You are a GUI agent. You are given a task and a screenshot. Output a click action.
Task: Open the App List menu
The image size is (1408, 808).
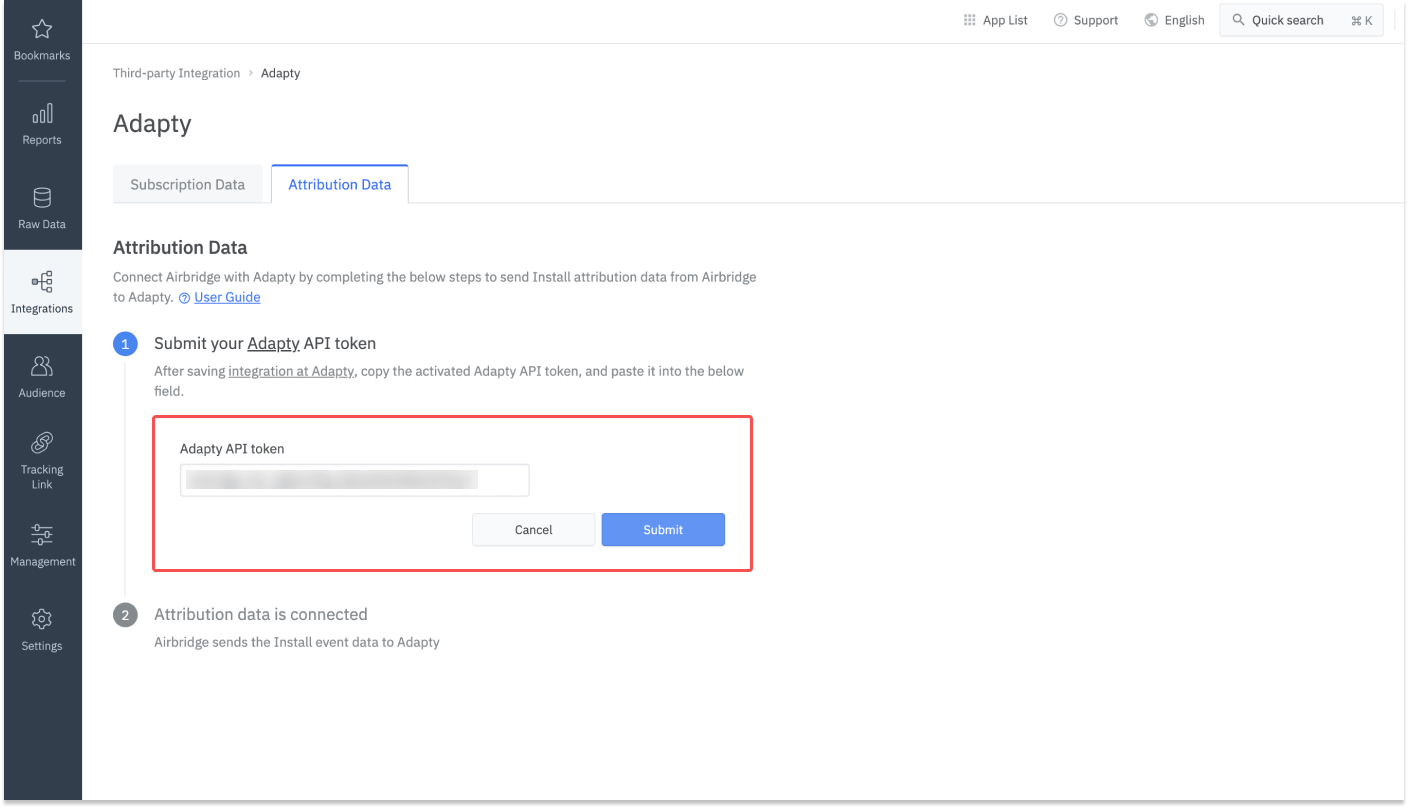point(996,20)
